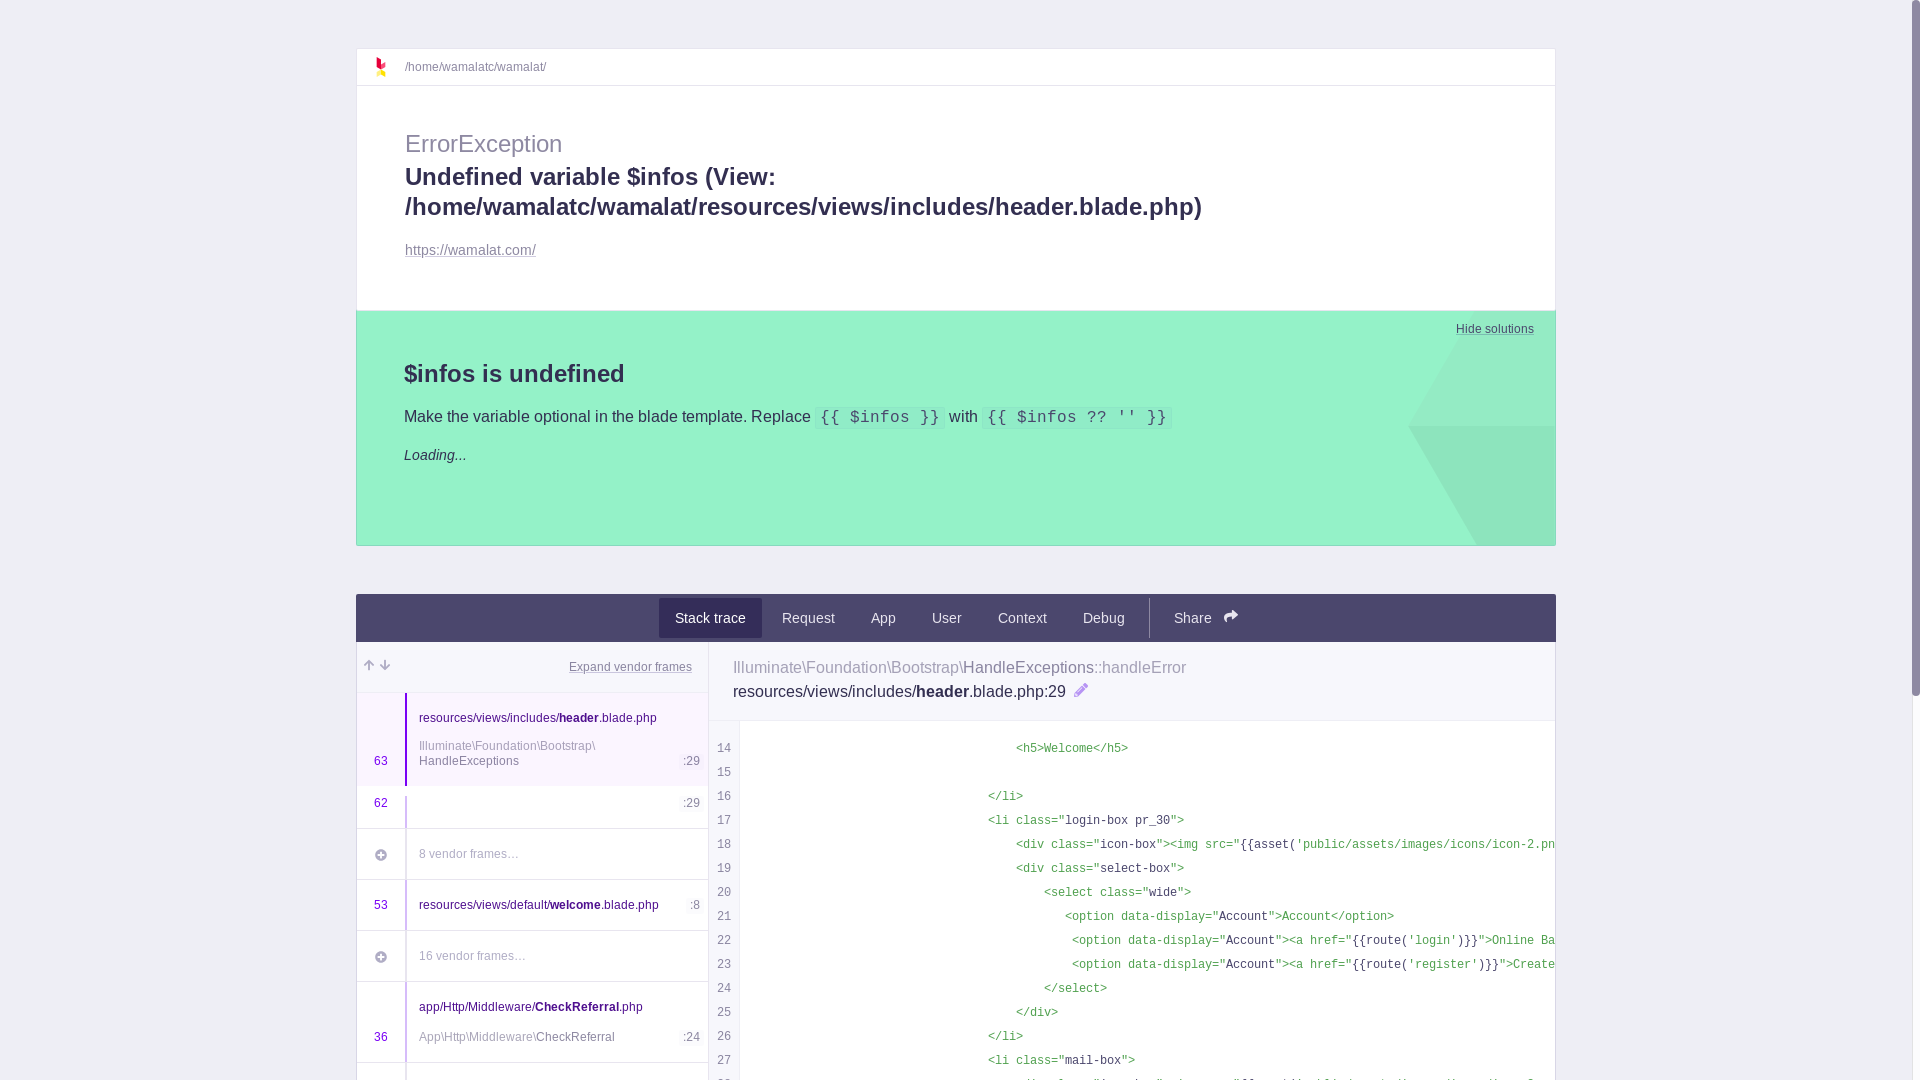
Task: Click Expand vendor frames link
Action: (630, 667)
